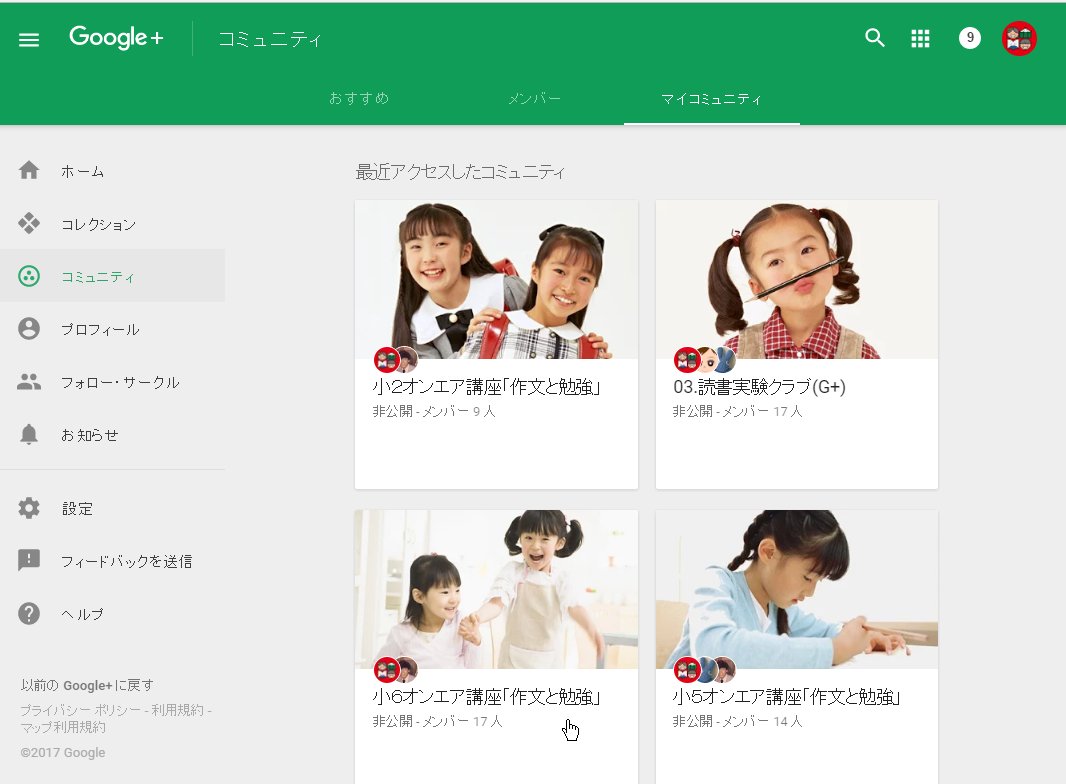1066x784 pixels.
Task: Open the hamburger main menu
Action: (x=29, y=40)
